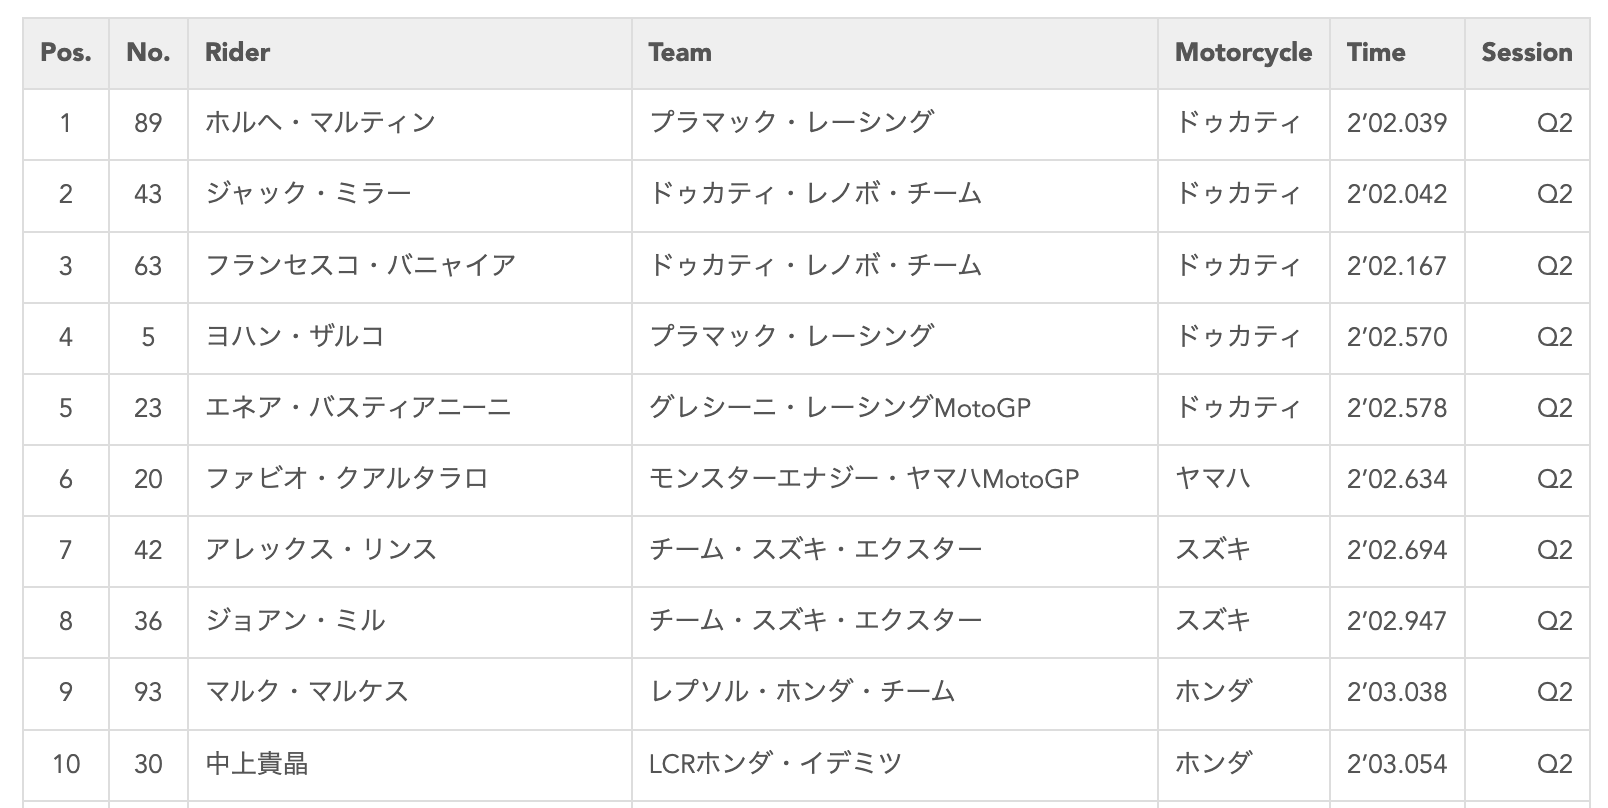Click the Pos. column header
The height and width of the screenshot is (808, 1608).
coord(65,52)
